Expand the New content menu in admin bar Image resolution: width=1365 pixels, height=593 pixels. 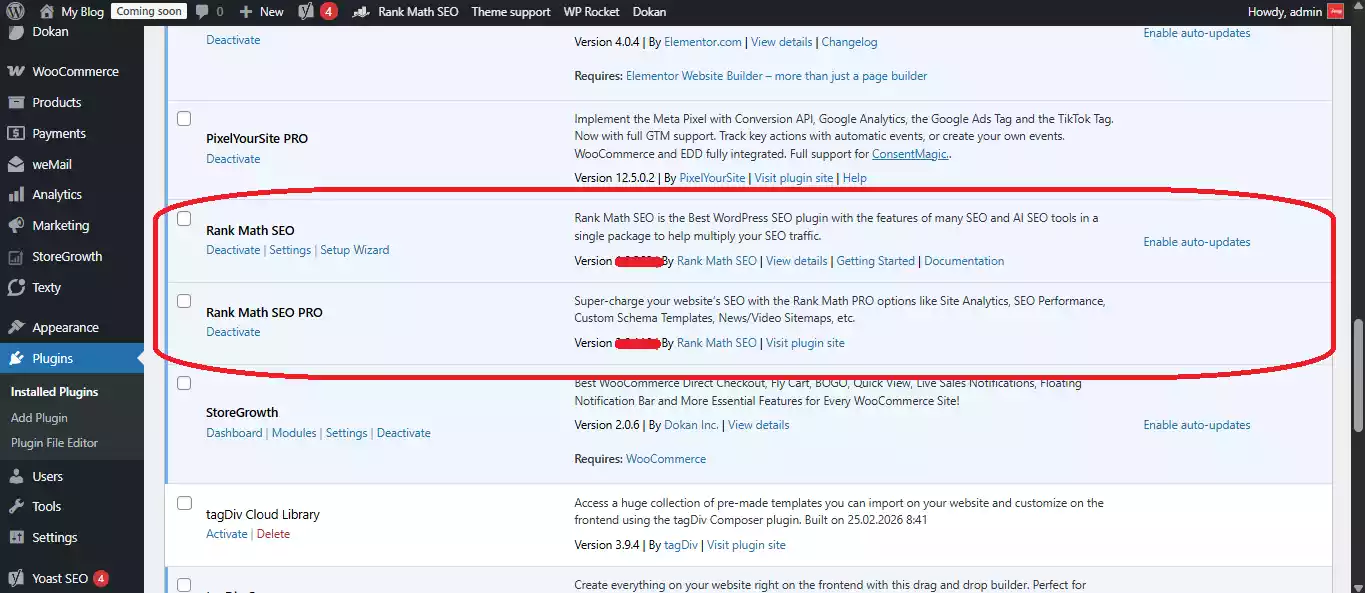[x=262, y=12]
